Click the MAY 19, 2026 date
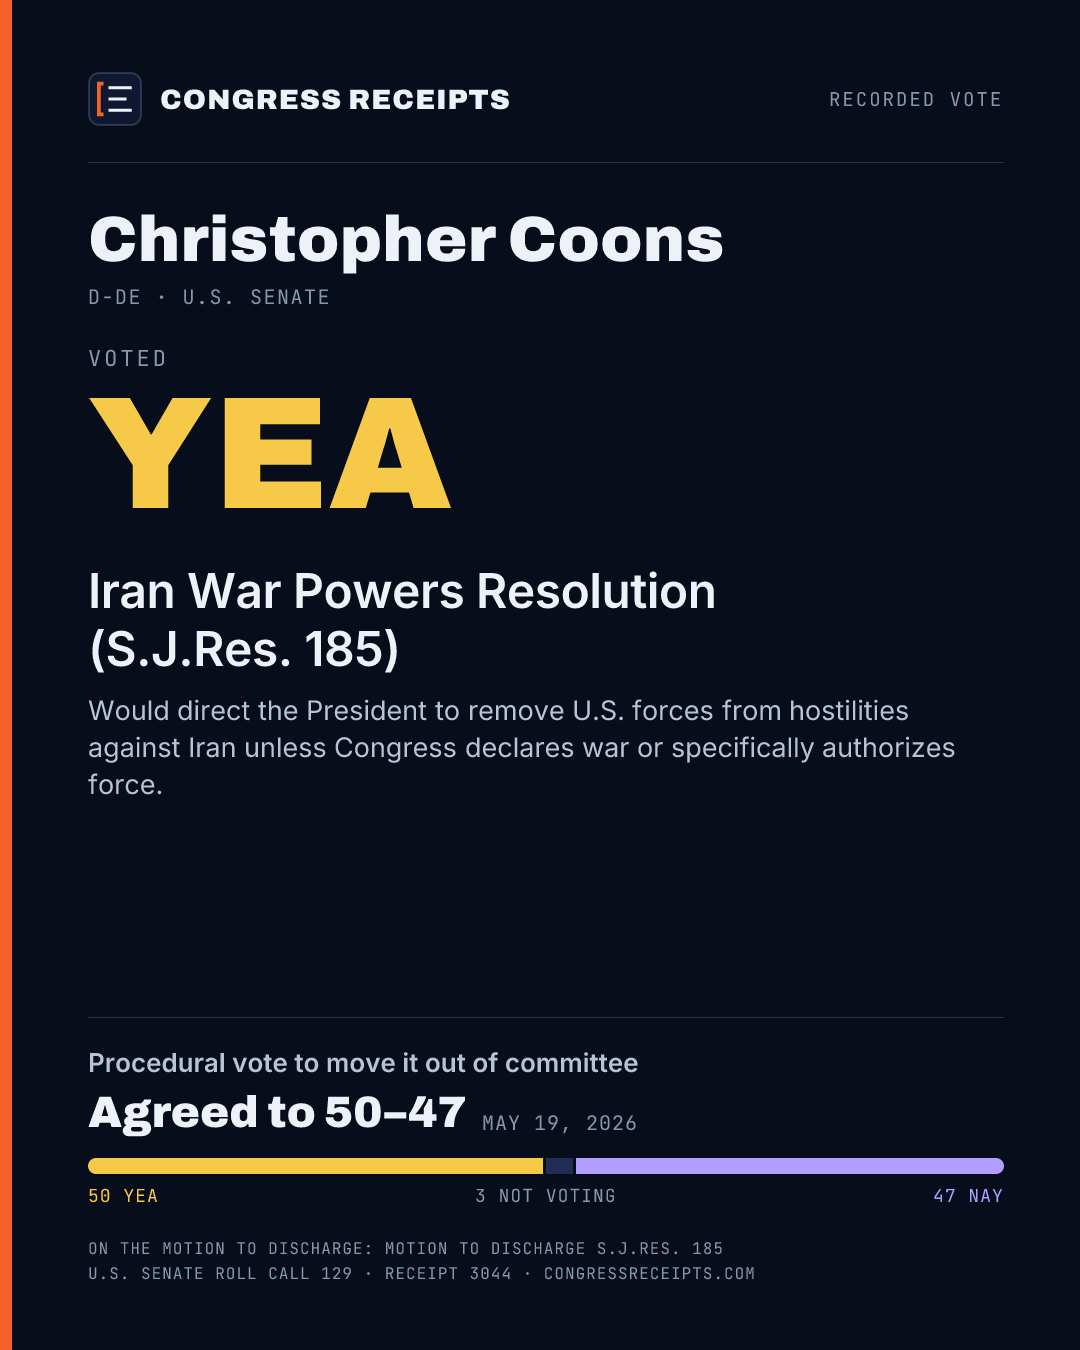 [x=559, y=1123]
